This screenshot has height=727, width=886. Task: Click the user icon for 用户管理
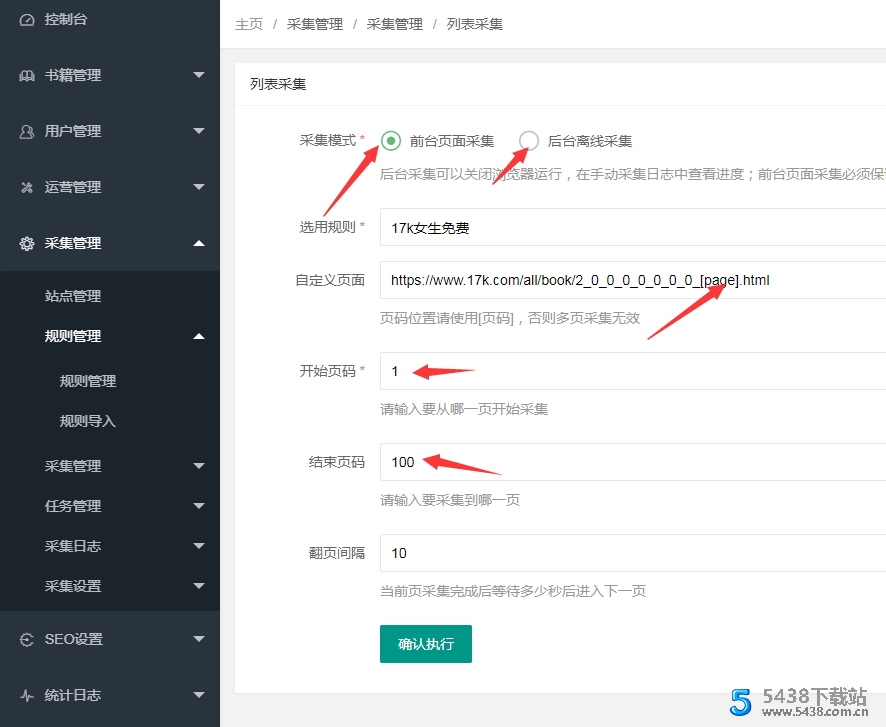[27, 131]
